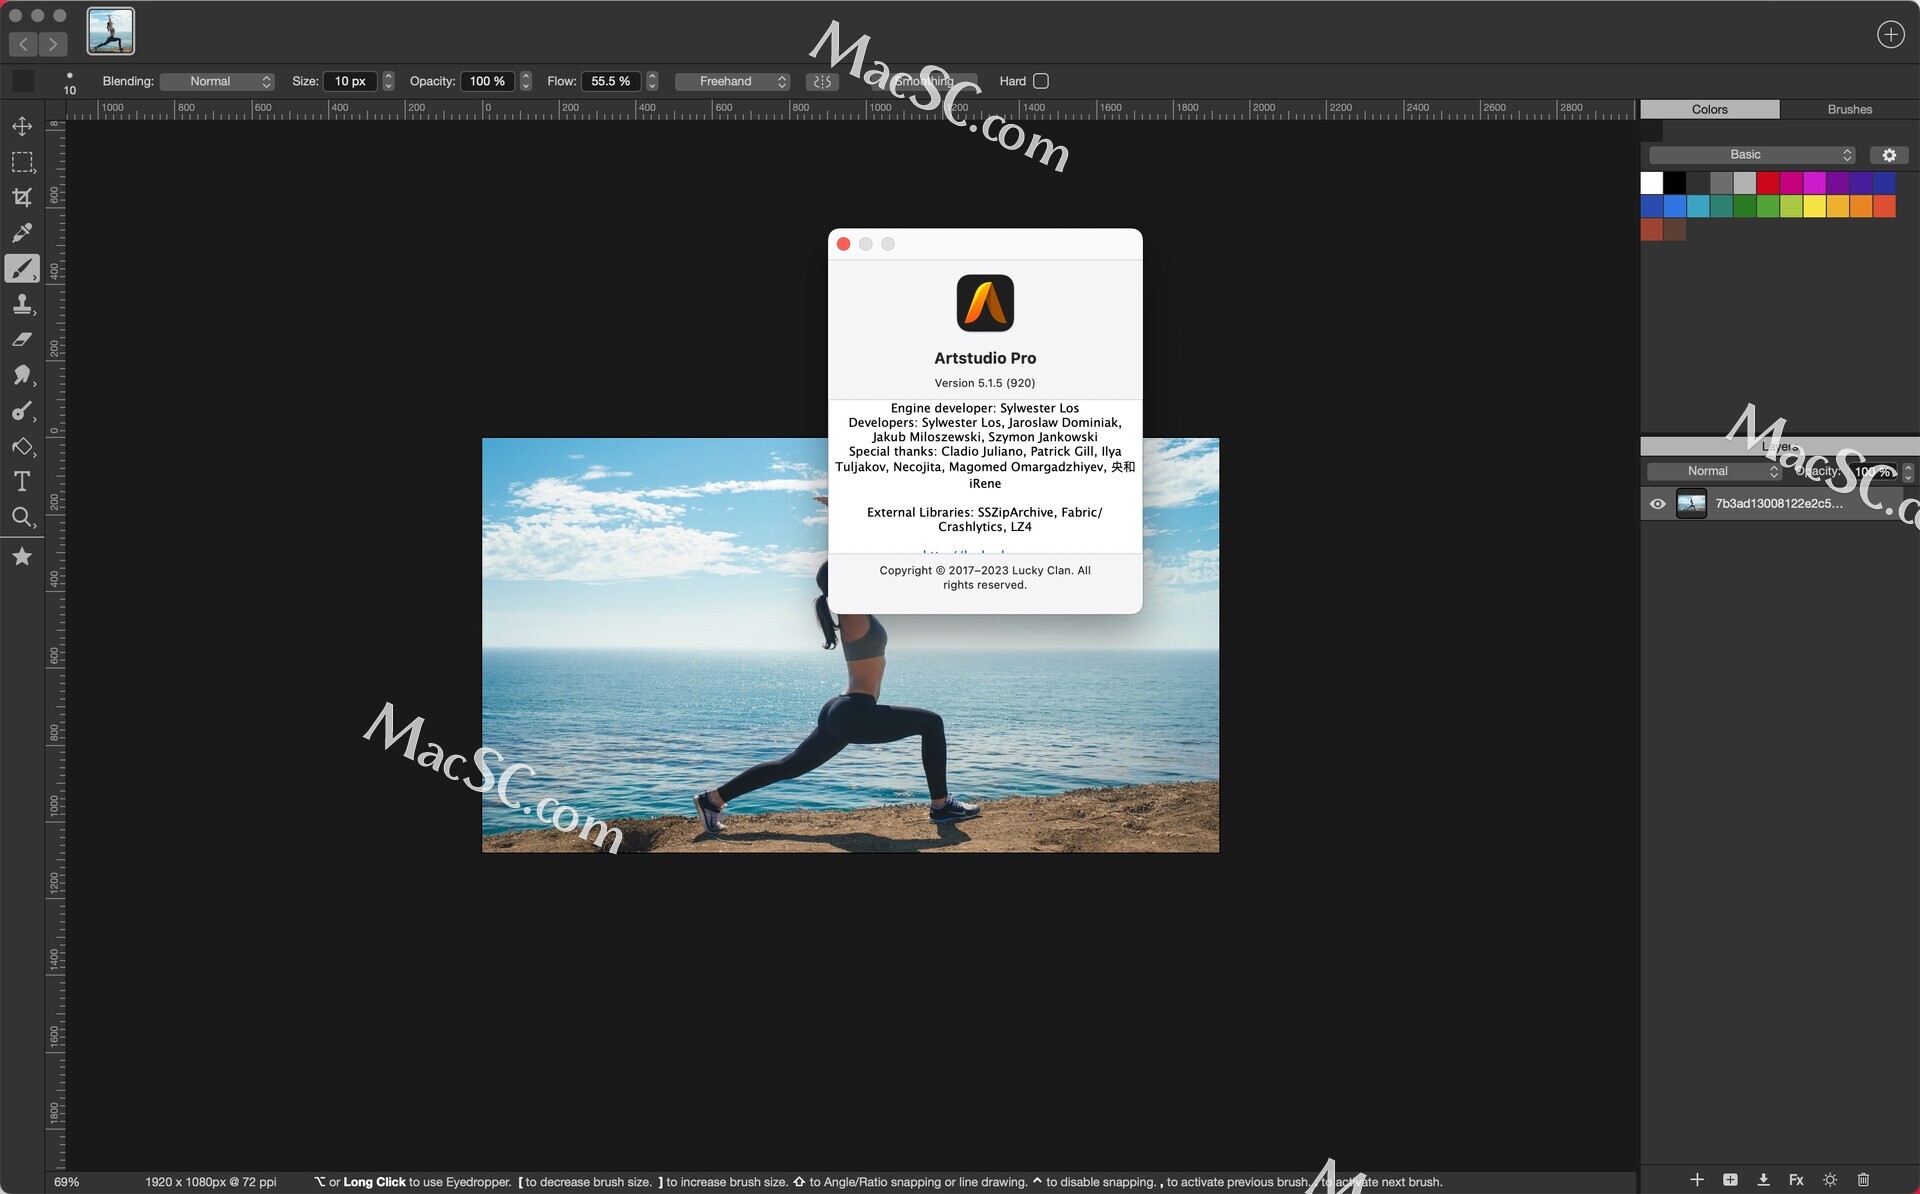Image resolution: width=1920 pixels, height=1194 pixels.
Task: Add a new layer with plus icon
Action: coord(1697,1180)
